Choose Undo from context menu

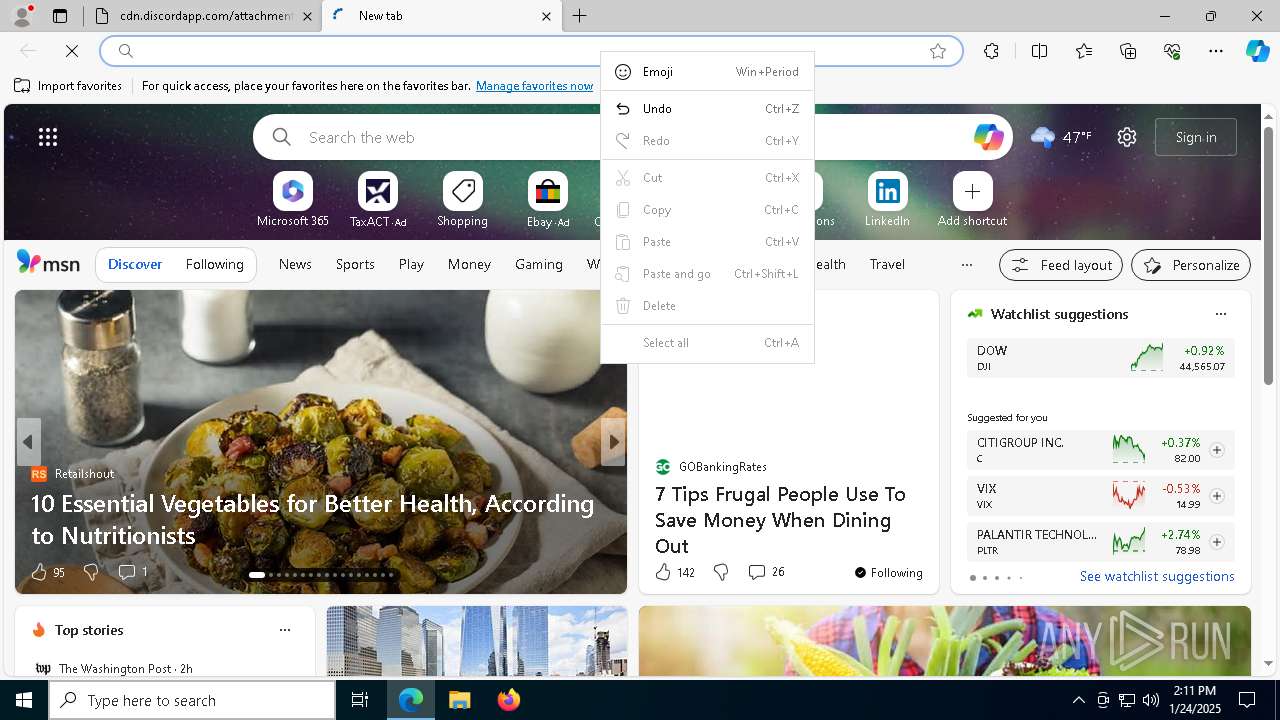(x=707, y=109)
